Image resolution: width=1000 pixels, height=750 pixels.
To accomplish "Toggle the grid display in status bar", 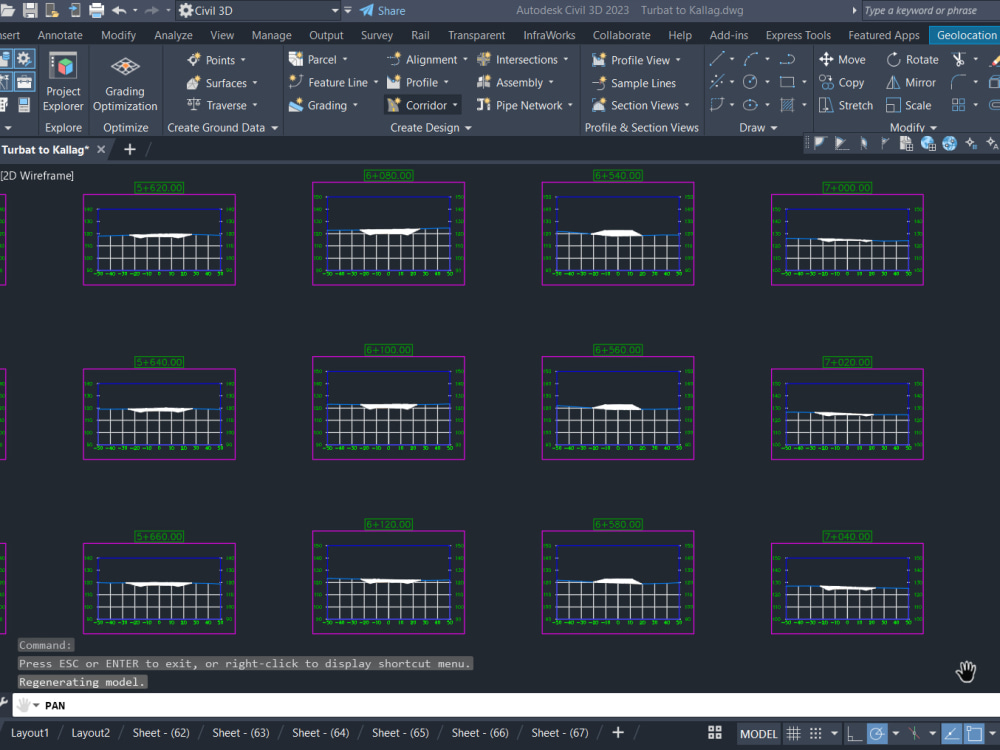I will pos(793,733).
